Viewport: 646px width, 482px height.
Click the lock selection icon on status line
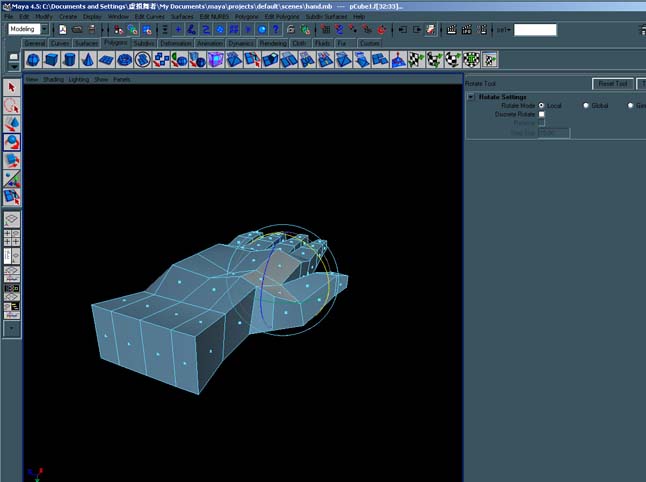(290, 30)
